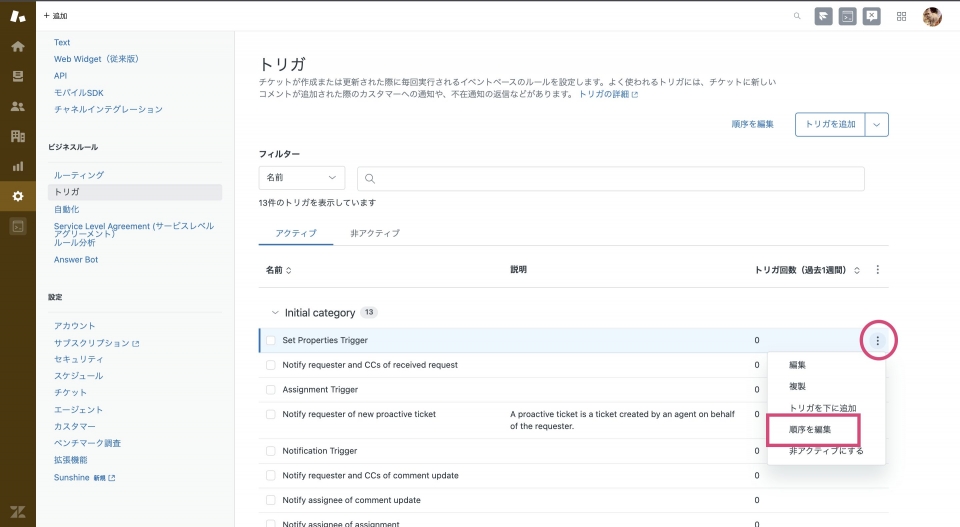Image resolution: width=960 pixels, height=527 pixels.
Task: Select 複製 in the row menu
Action: pyautogui.click(x=798, y=386)
